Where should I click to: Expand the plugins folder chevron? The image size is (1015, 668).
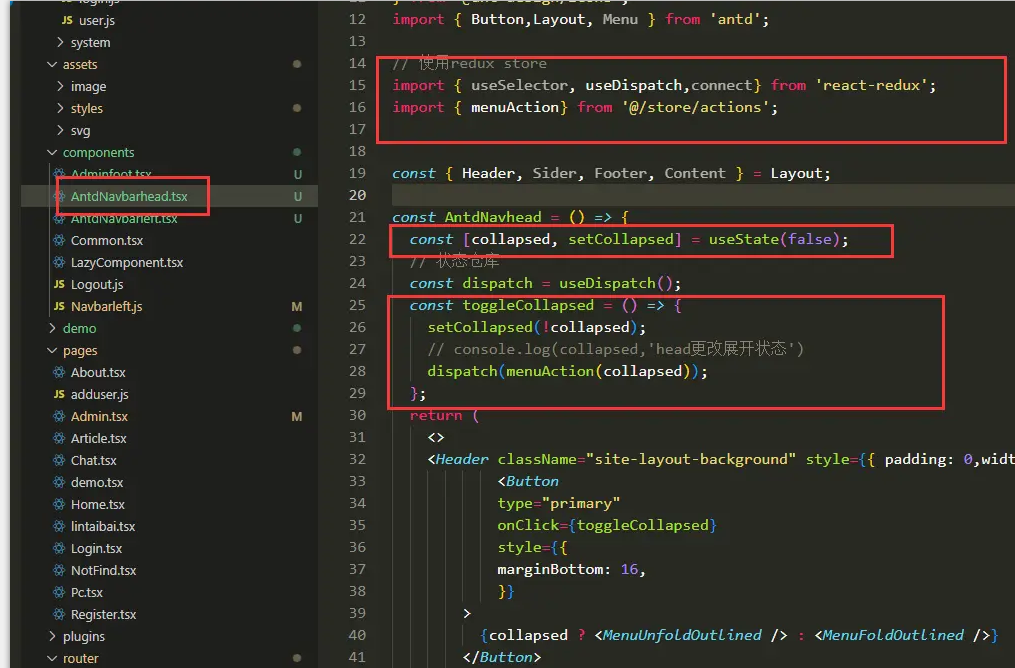[52, 637]
